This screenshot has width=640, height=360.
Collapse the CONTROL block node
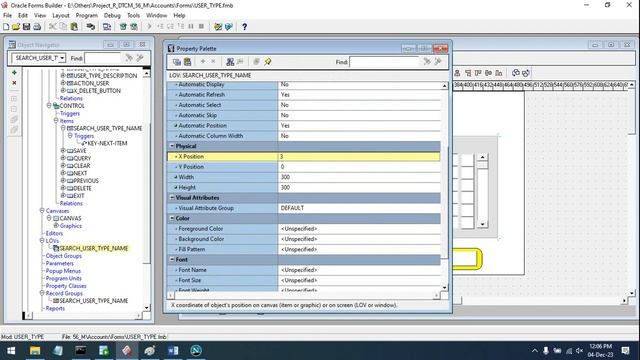point(49,105)
